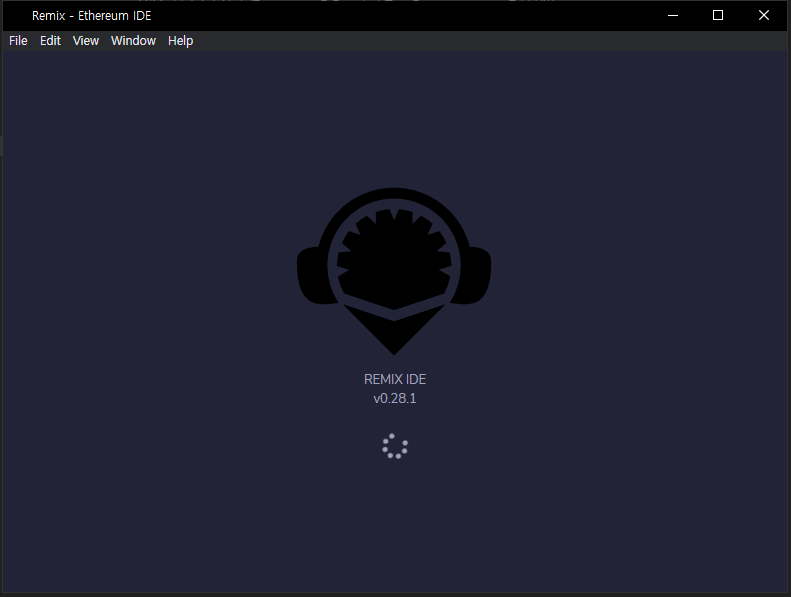Image resolution: width=791 pixels, height=597 pixels.
Task: Maximize the Remix window
Action: 718,16
